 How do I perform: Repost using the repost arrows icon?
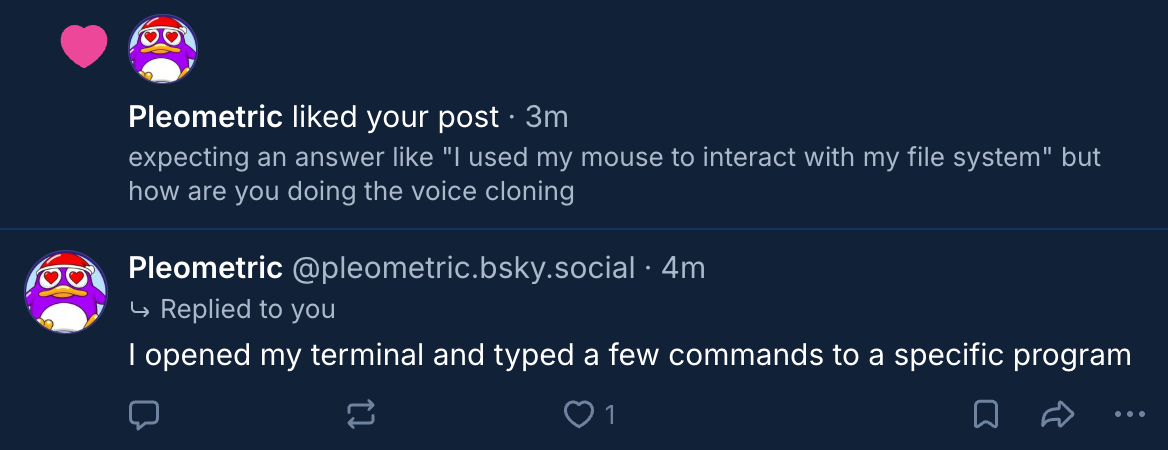tap(361, 414)
